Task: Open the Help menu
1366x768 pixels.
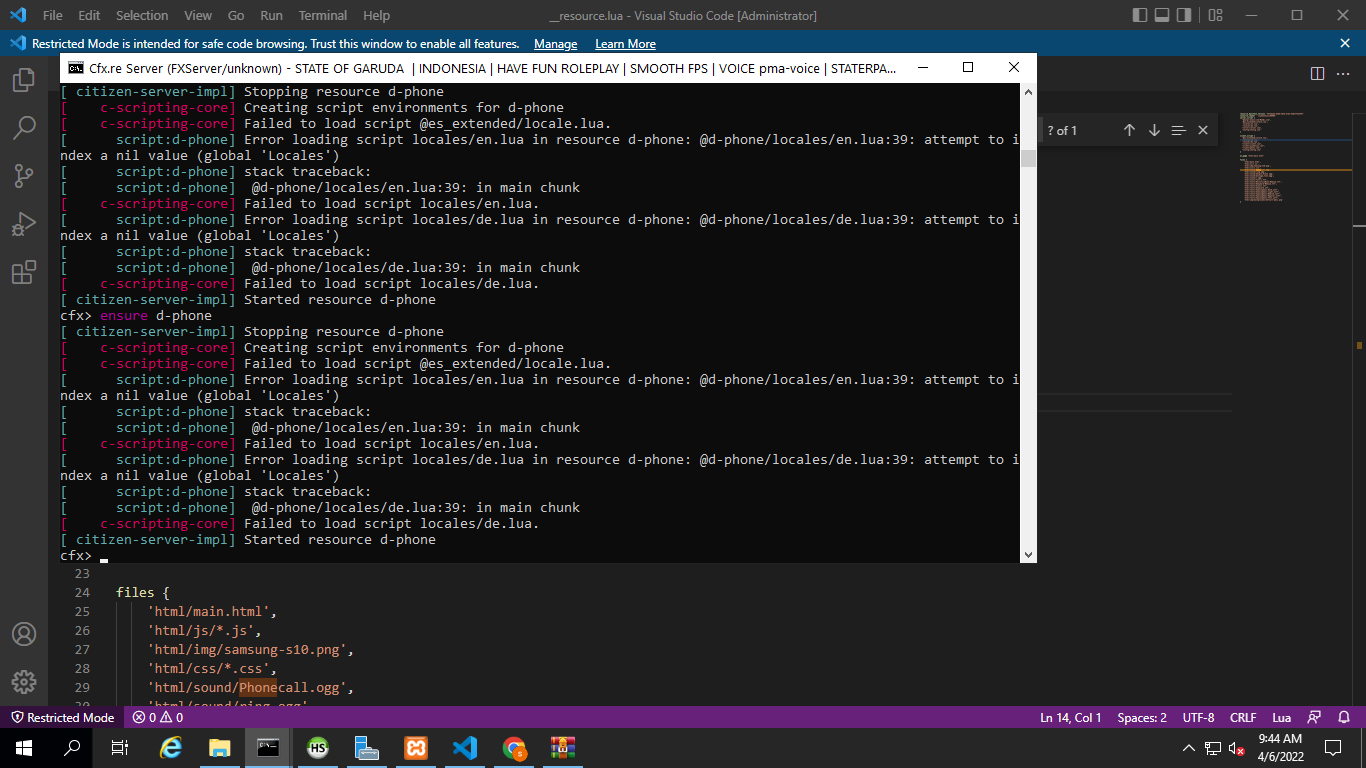Action: point(377,15)
